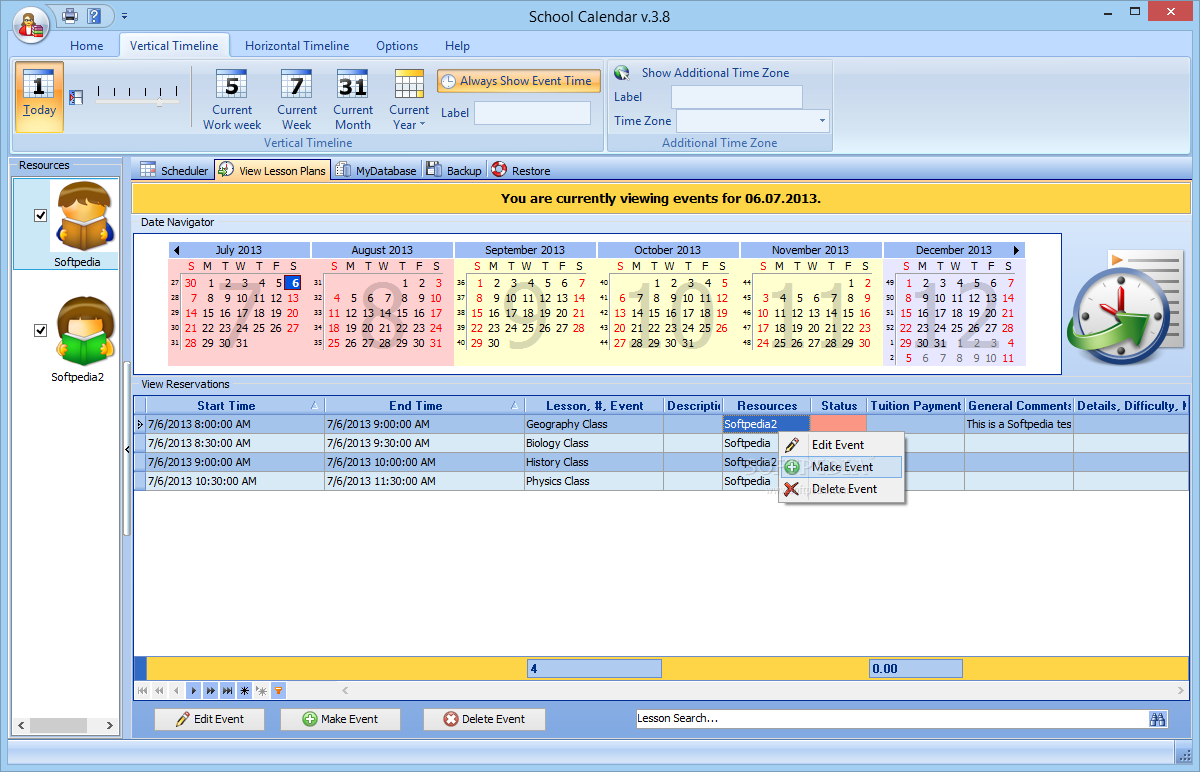Open the MyDatabase tab
Image resolution: width=1200 pixels, height=772 pixels.
tap(376, 170)
